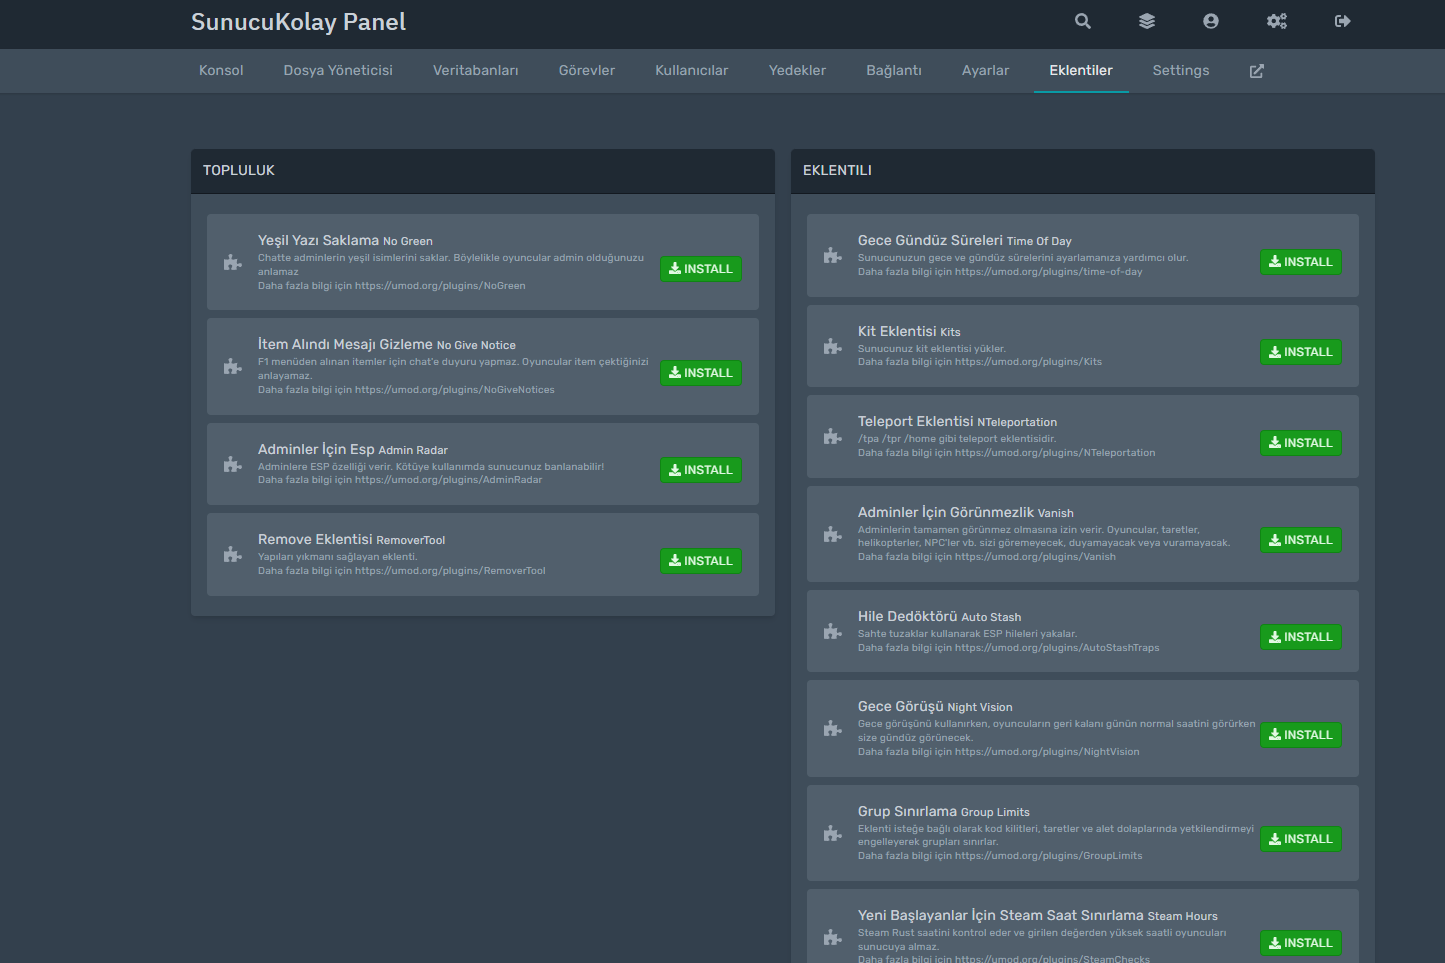Click the umod.org/plugins/NightVision info line
Screen dimensions: 1445x963
point(999,752)
